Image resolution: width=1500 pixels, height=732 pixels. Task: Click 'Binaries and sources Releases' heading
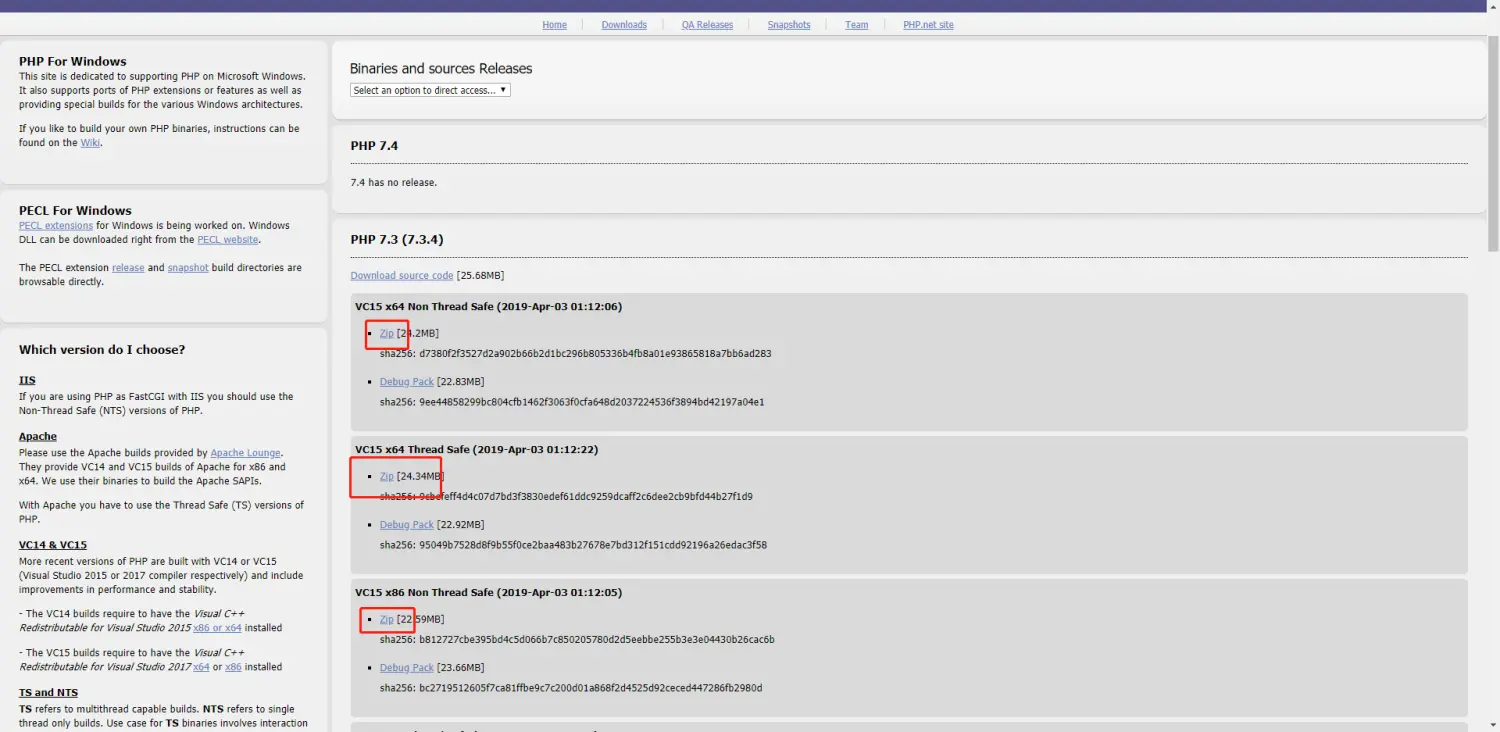[441, 69]
